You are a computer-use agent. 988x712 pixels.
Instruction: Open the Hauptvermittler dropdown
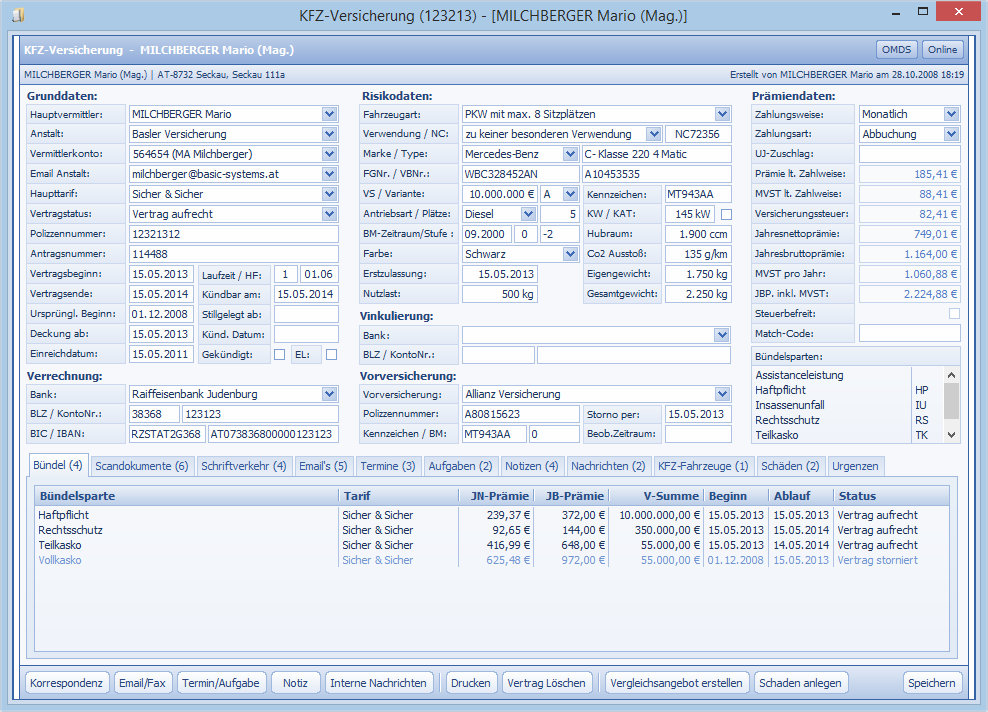tap(329, 114)
